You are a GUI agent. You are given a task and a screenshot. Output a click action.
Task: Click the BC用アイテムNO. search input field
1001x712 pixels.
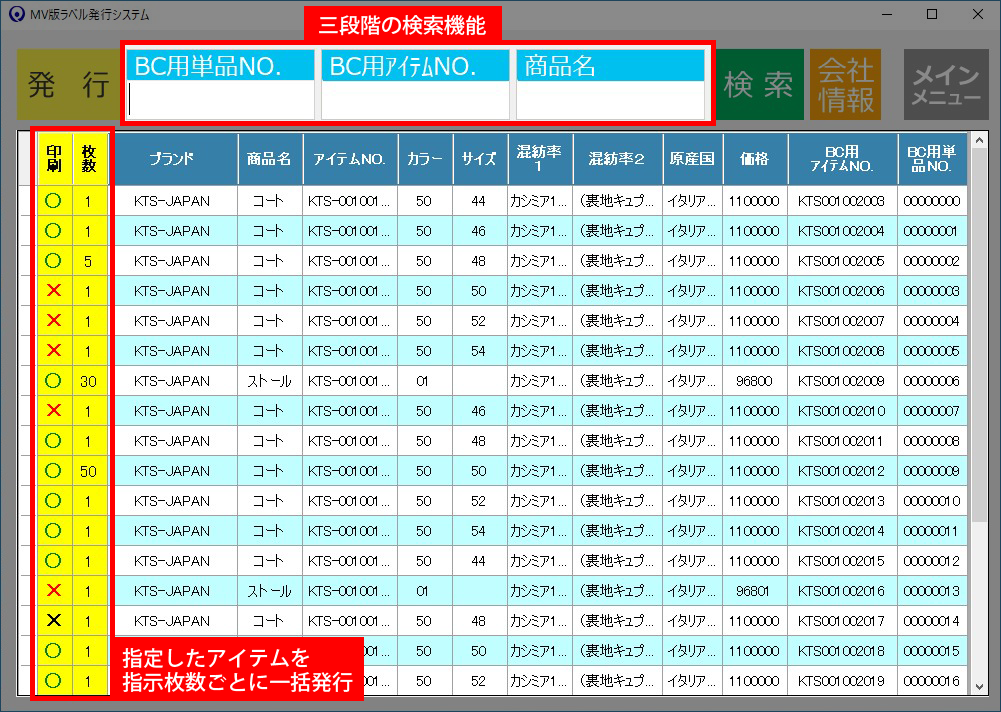click(415, 100)
